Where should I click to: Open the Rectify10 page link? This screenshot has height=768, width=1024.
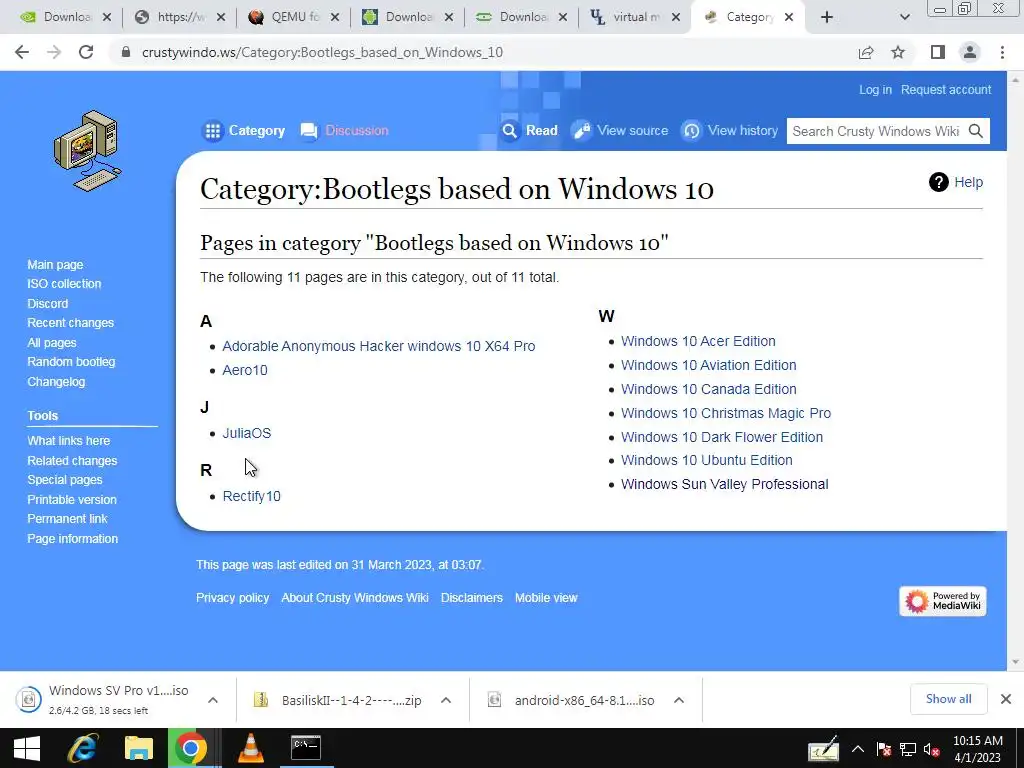[x=251, y=496]
